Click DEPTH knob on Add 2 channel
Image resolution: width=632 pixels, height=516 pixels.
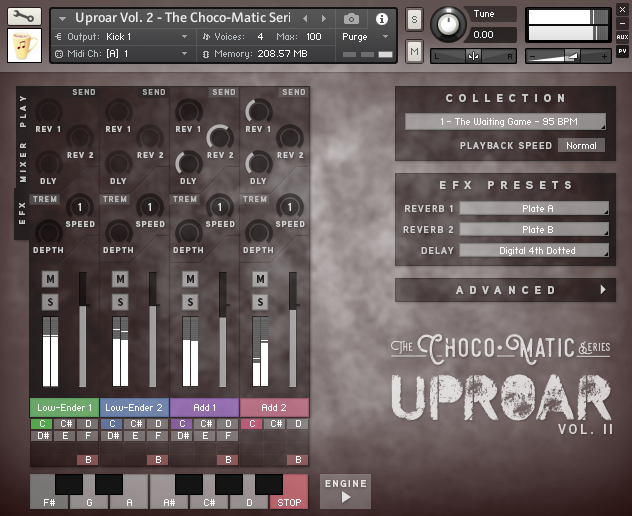tap(259, 233)
